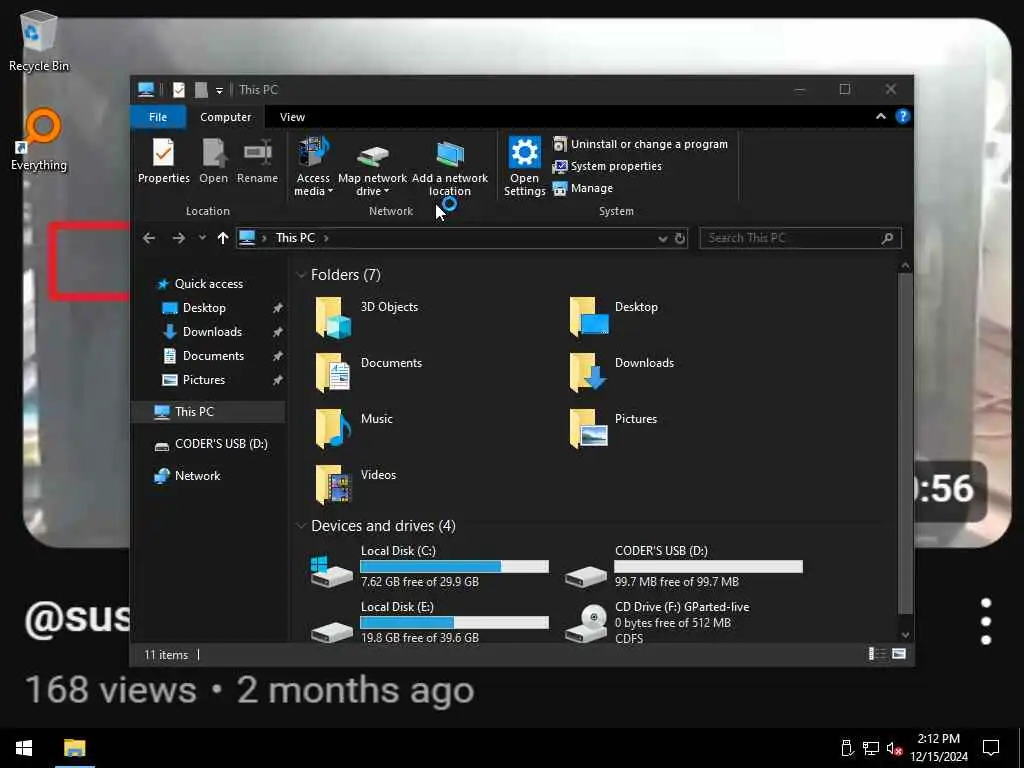Click Manage in the System group
The image size is (1024, 768).
583,188
